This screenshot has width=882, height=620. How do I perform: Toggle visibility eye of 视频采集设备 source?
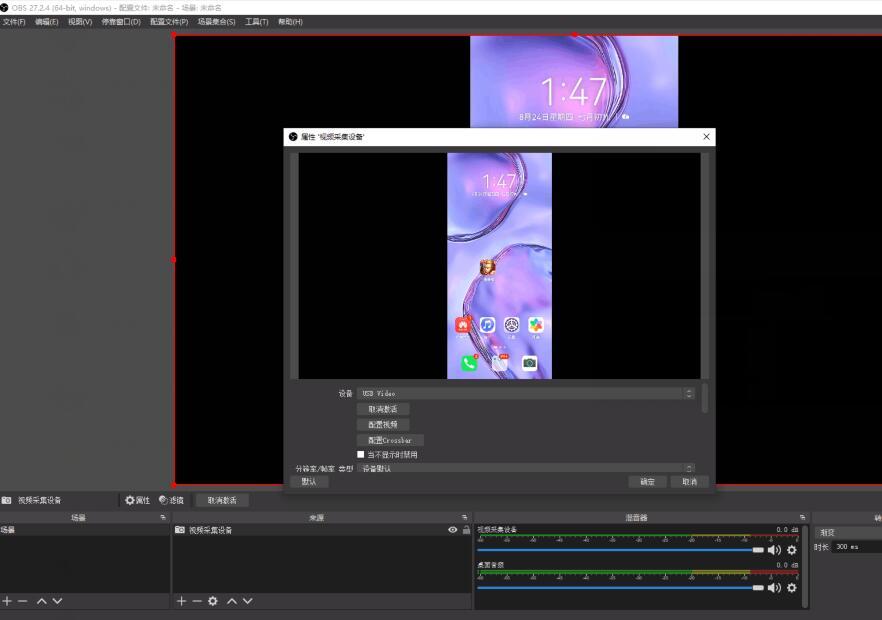point(453,530)
